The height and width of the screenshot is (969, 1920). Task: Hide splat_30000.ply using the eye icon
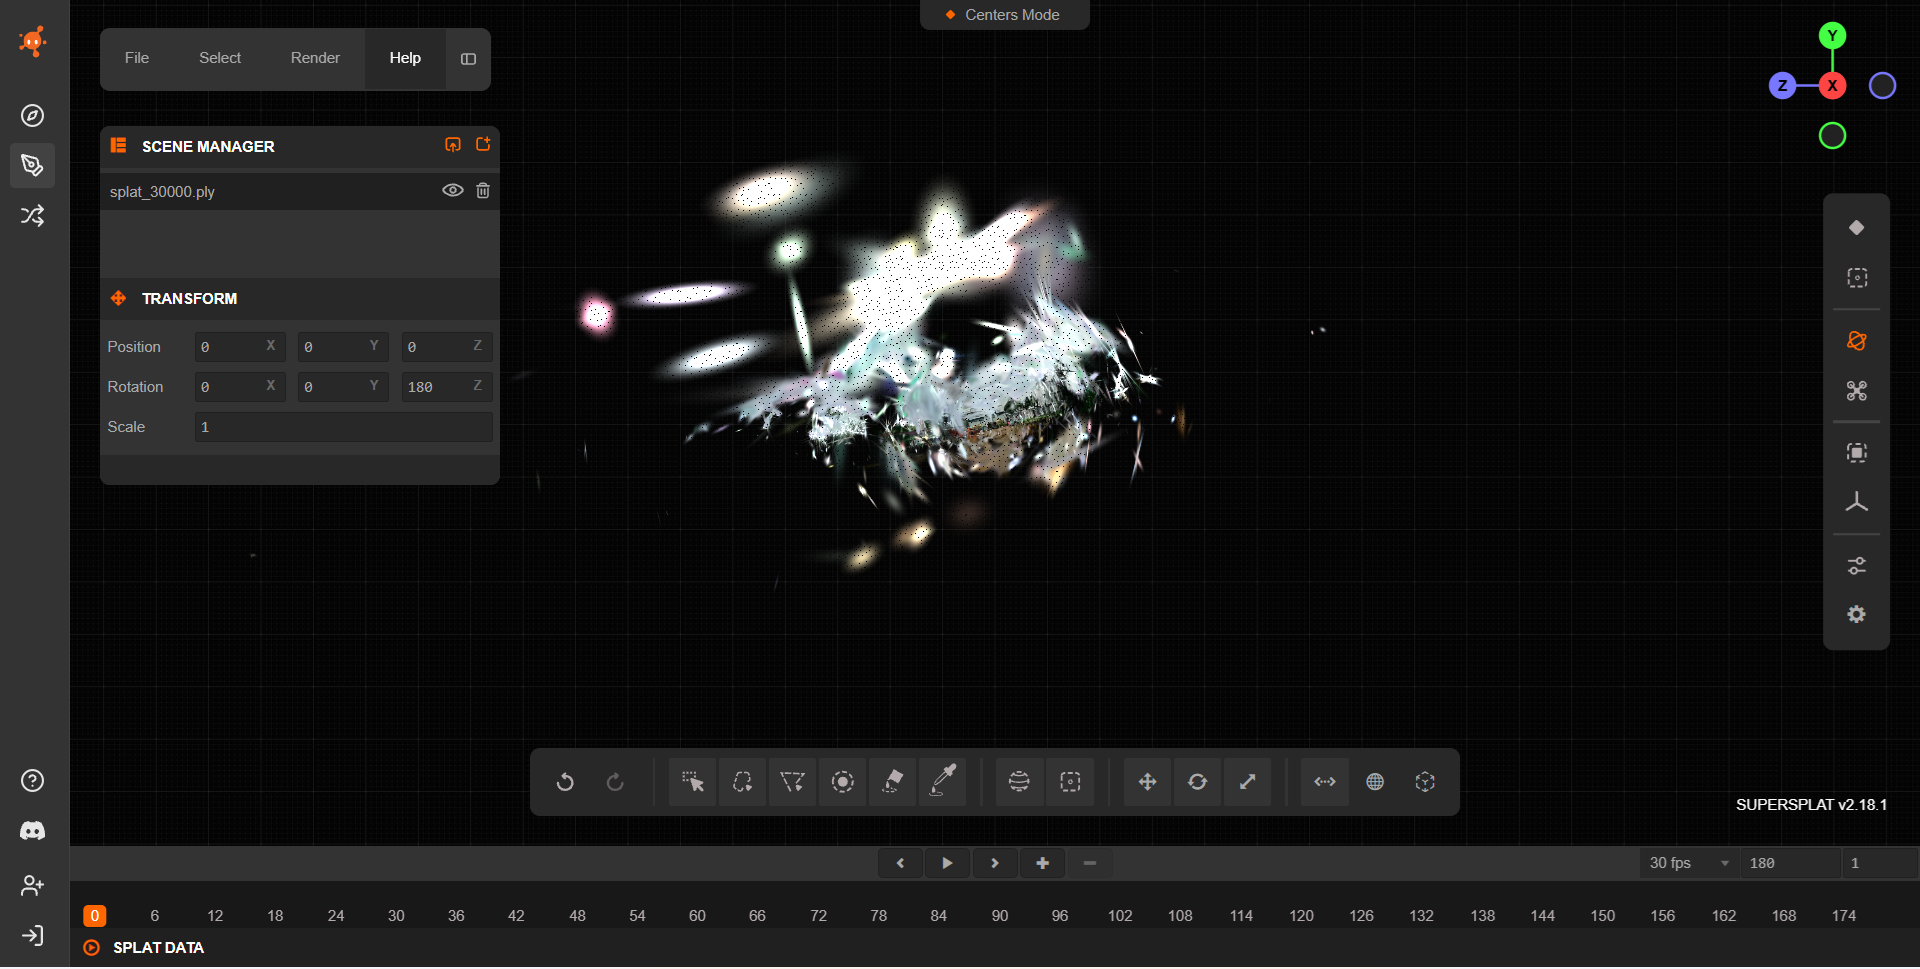[x=453, y=191]
